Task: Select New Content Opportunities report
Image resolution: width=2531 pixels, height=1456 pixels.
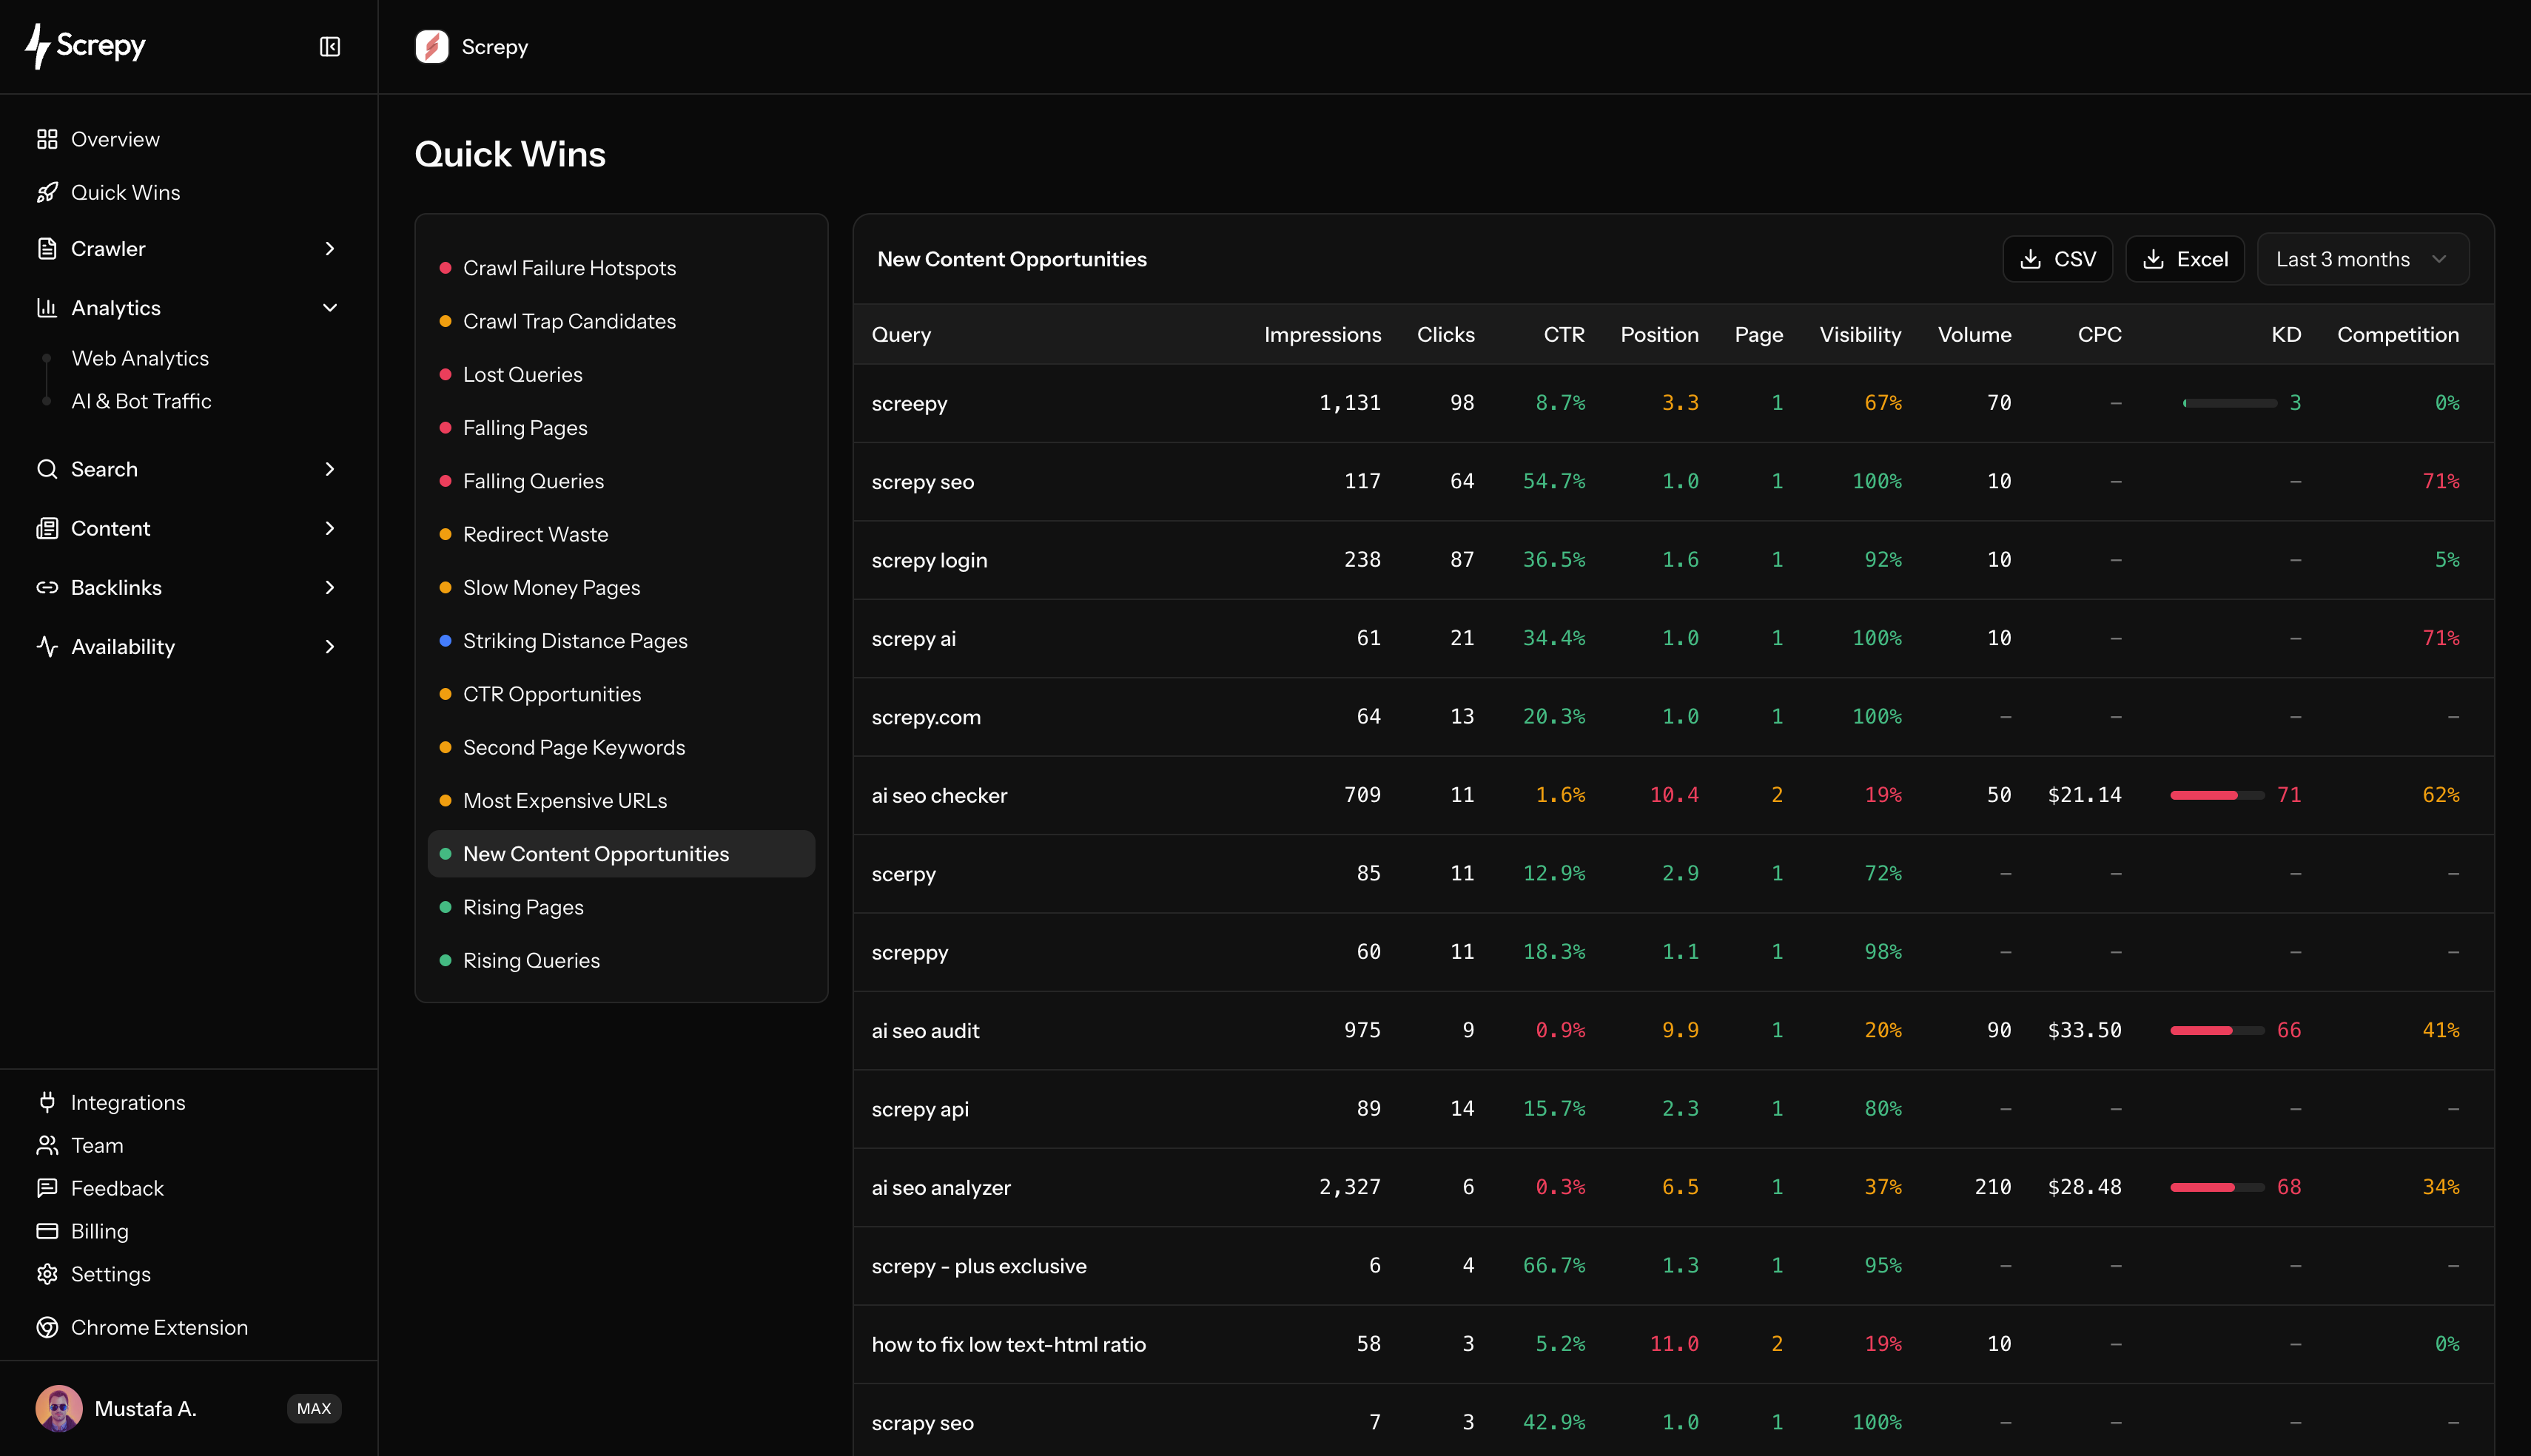Action: click(621, 854)
